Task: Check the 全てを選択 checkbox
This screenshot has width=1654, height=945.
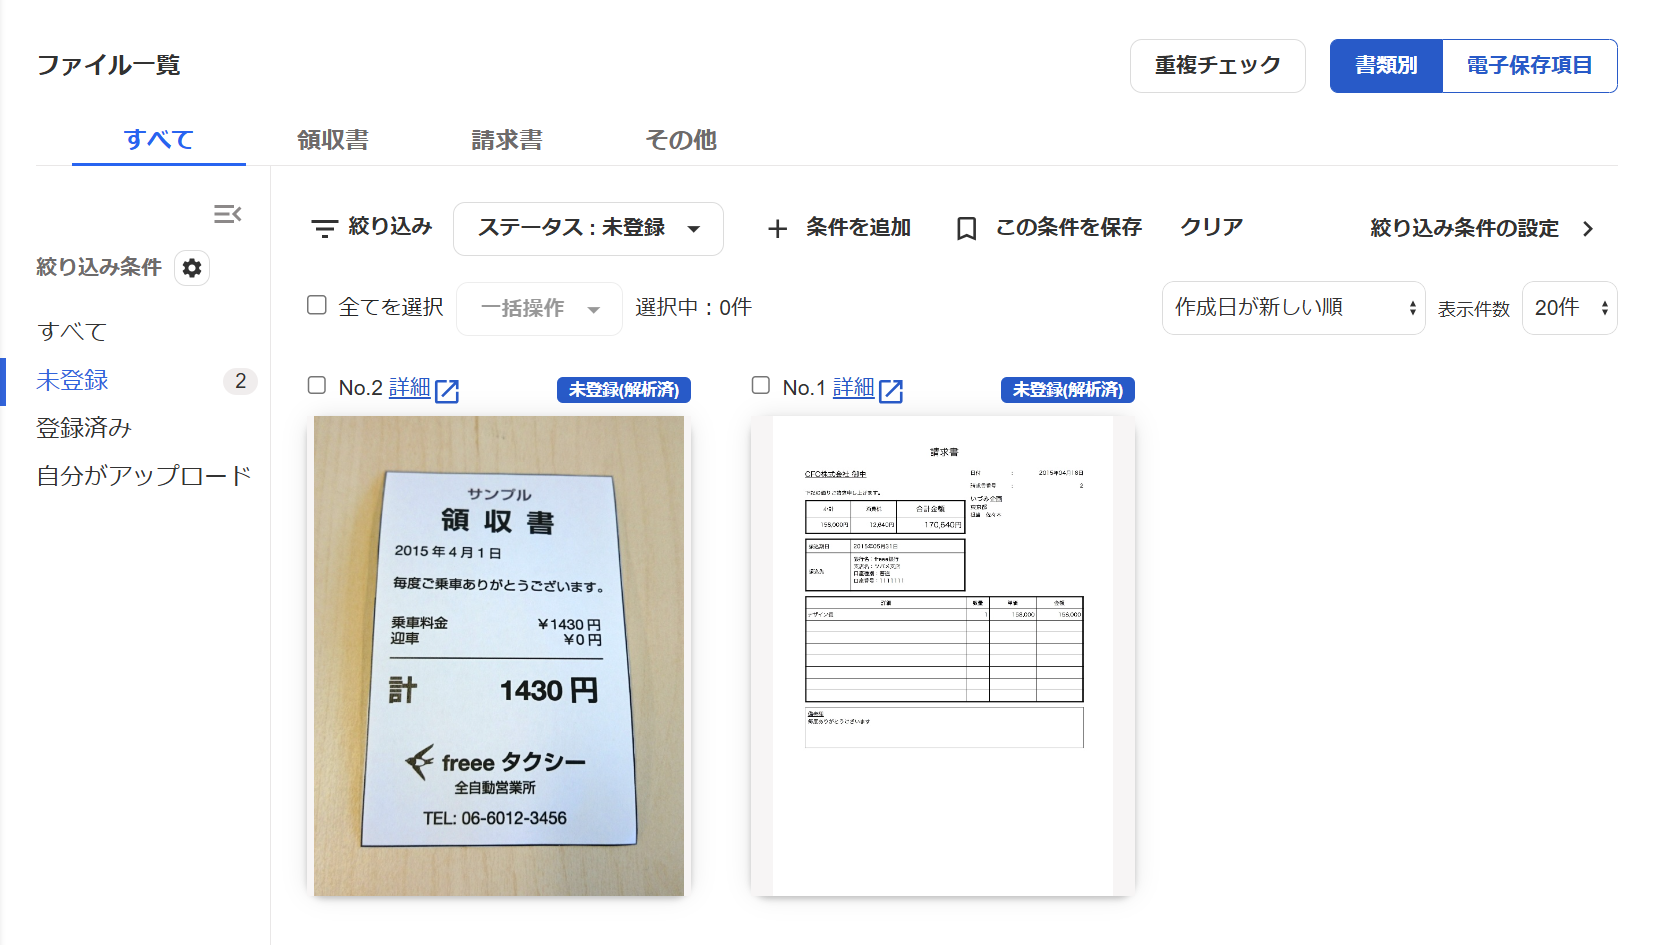Action: tap(317, 305)
